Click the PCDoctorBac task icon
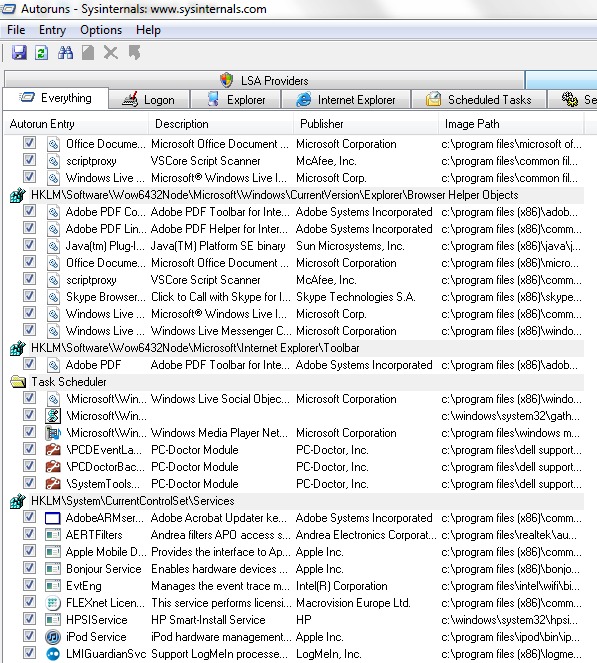Screen dimensions: 597x663 [53, 467]
